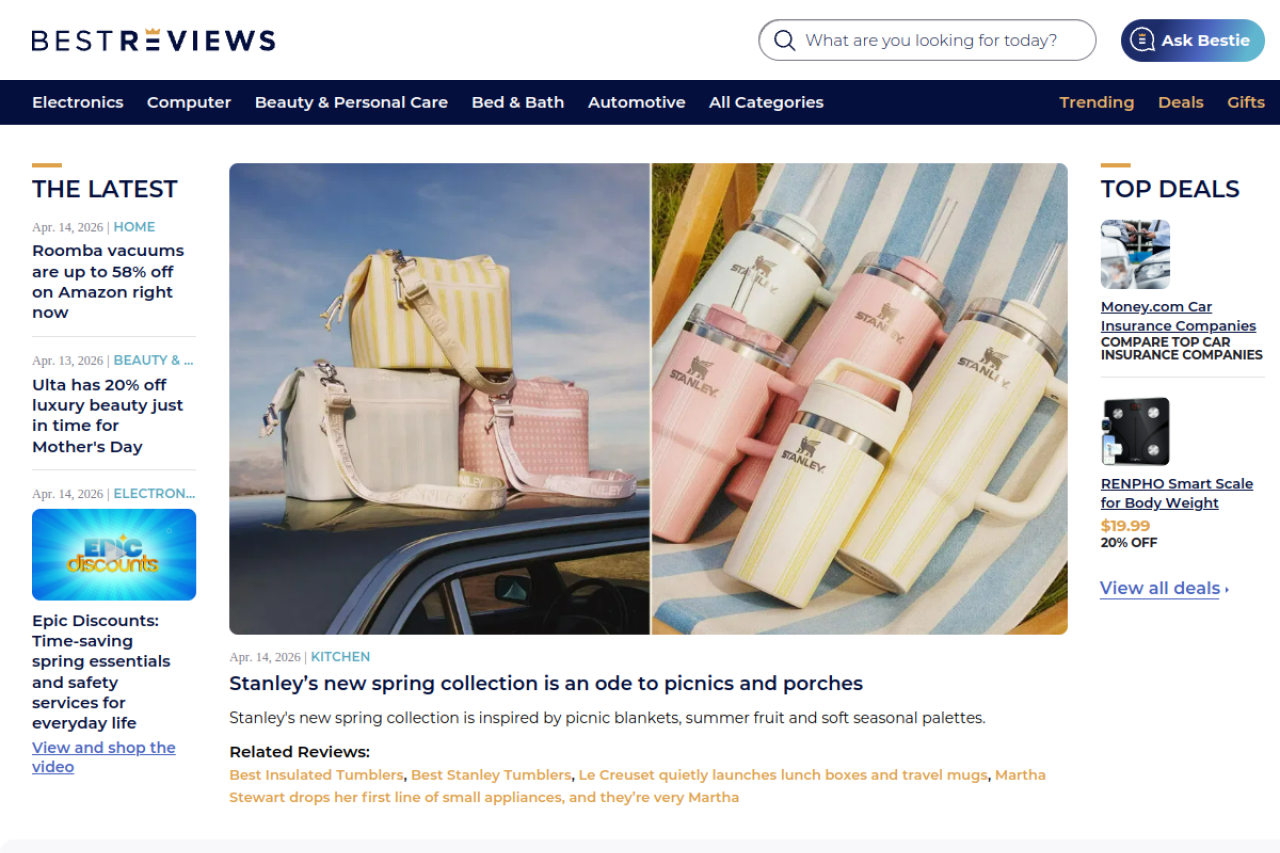Click the KITCHEN category tag under hero
The image size is (1280, 853).
pos(340,657)
